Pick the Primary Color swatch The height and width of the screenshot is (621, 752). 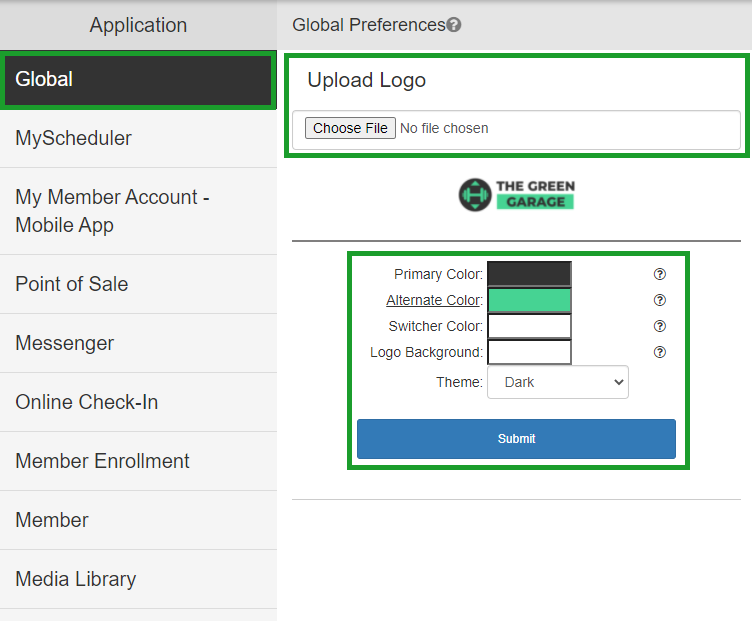tap(529, 274)
